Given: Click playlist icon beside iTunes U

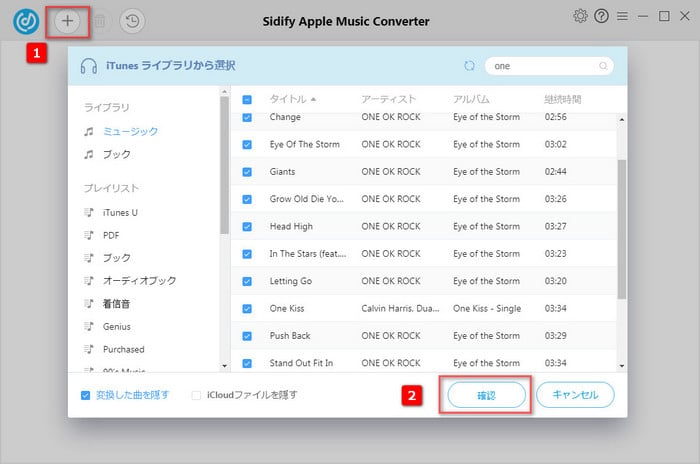Looking at the screenshot, I should [89, 213].
